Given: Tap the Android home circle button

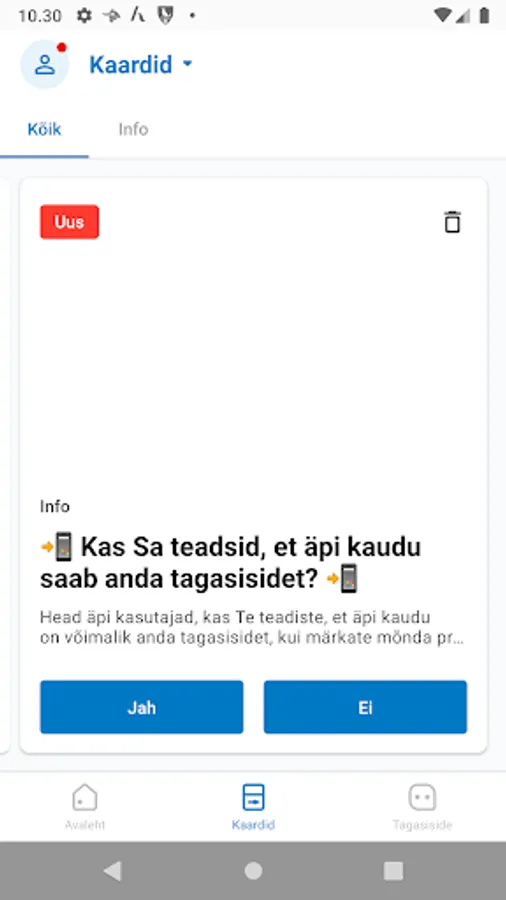Looking at the screenshot, I should pos(253,871).
